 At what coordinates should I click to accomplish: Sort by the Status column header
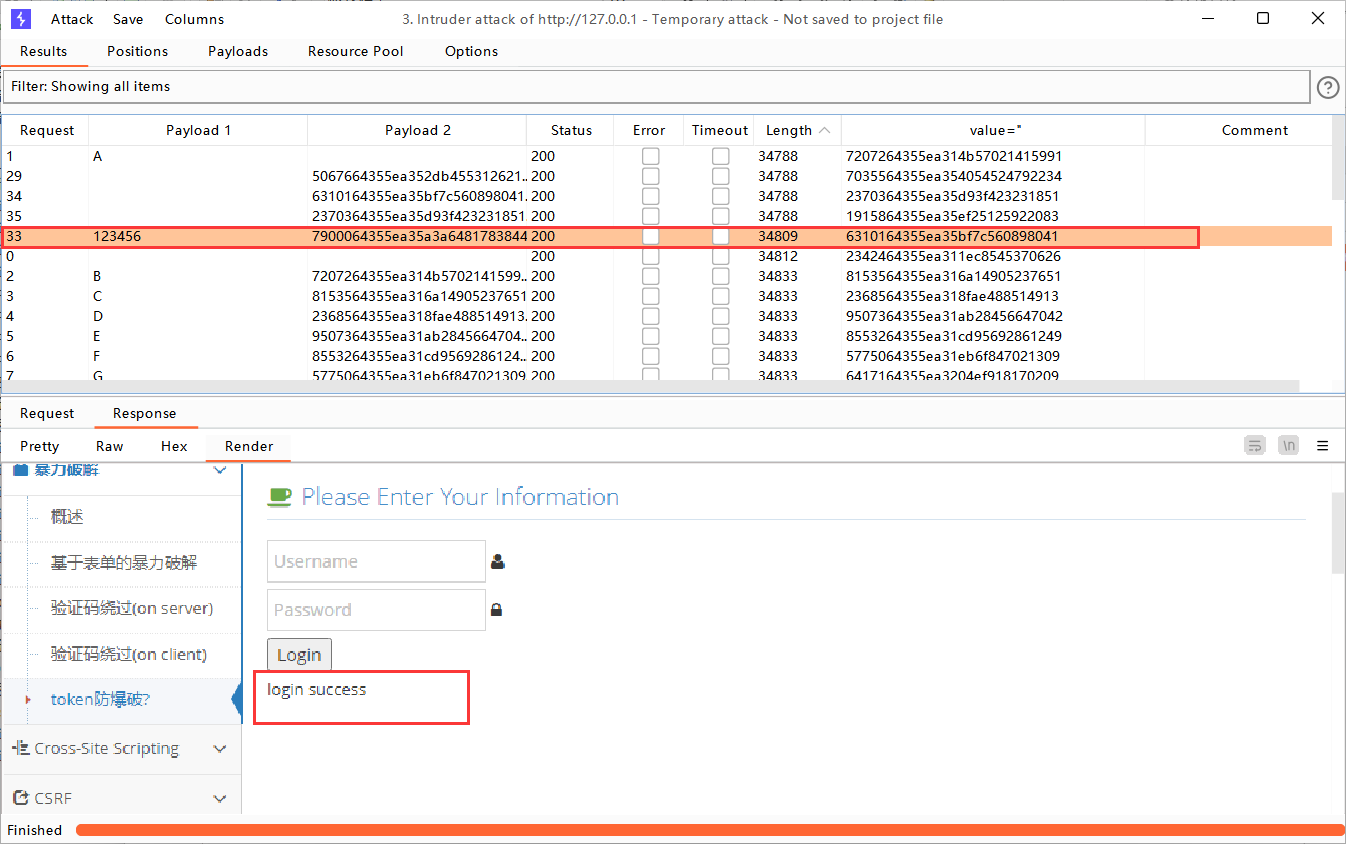571,130
